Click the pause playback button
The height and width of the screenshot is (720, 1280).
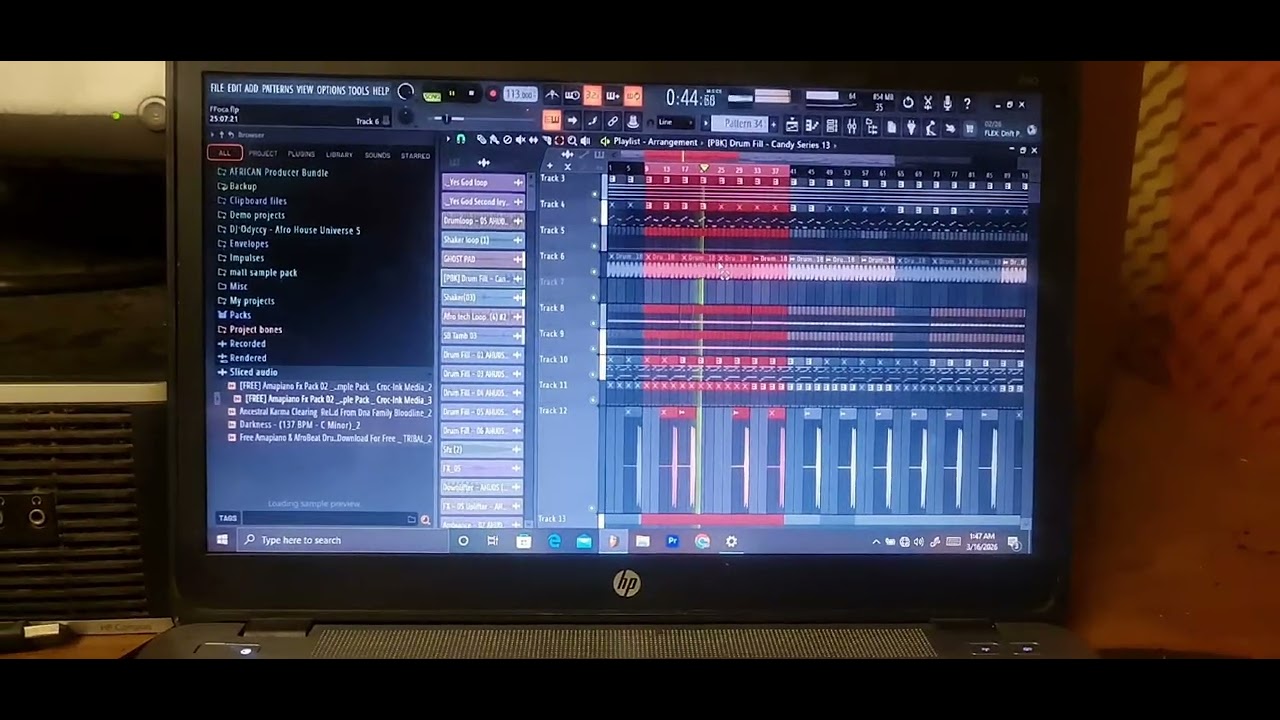click(x=452, y=93)
